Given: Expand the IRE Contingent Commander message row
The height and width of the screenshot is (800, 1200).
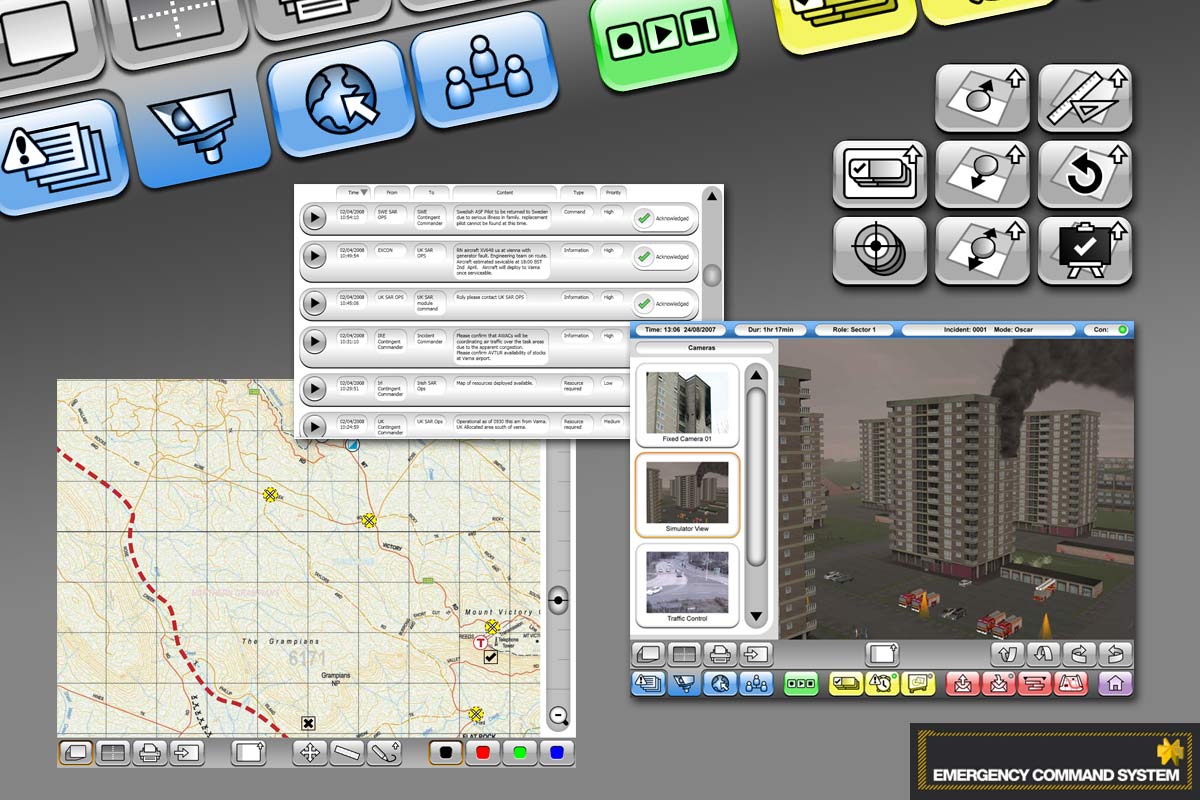Looking at the screenshot, I should pyautogui.click(x=314, y=342).
